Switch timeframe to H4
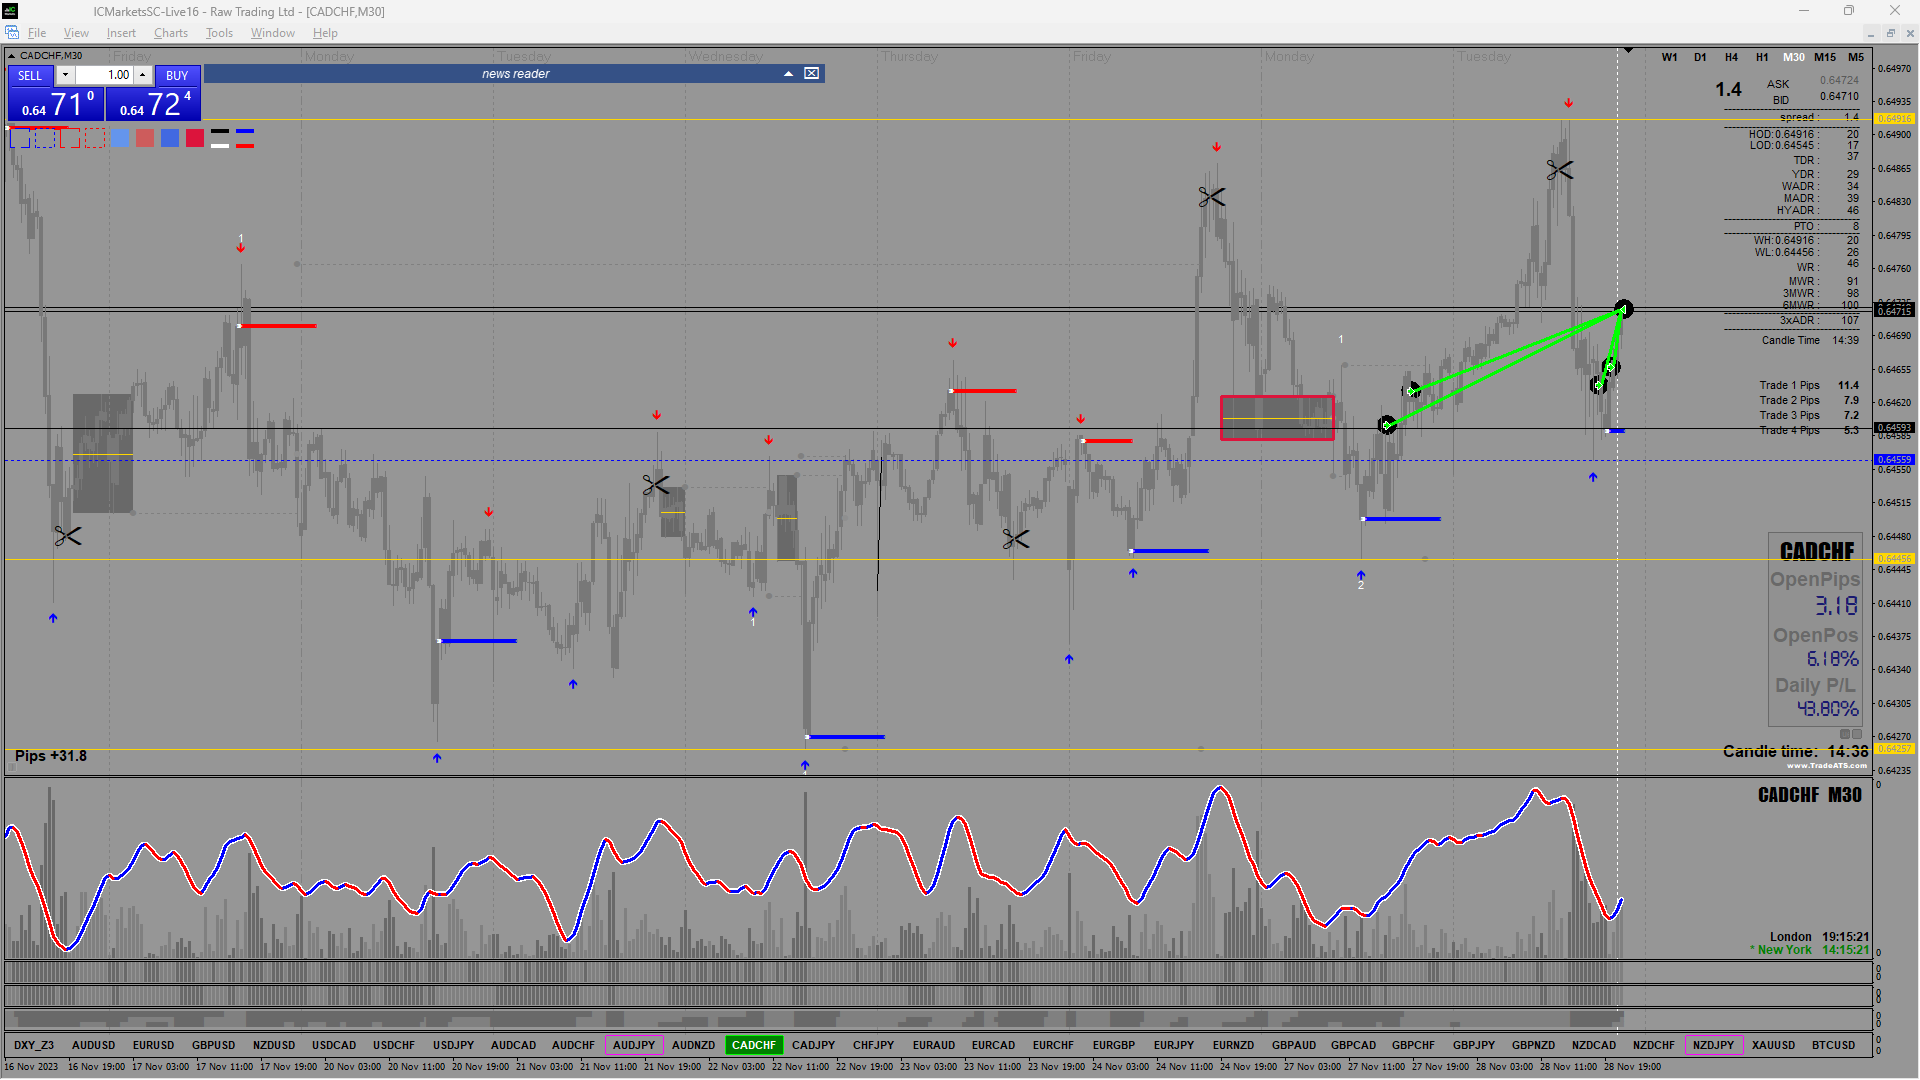 [x=1731, y=57]
